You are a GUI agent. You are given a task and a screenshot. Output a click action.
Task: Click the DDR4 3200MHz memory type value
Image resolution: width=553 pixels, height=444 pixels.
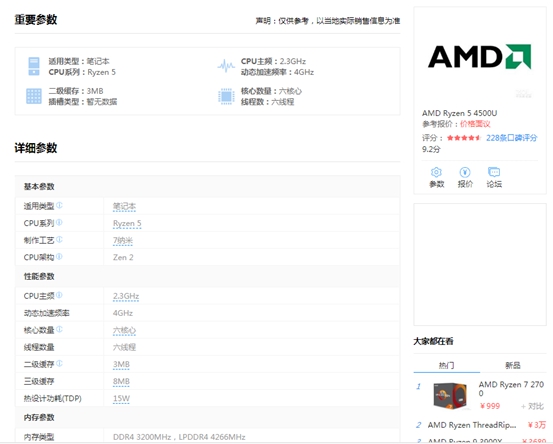pos(179,437)
